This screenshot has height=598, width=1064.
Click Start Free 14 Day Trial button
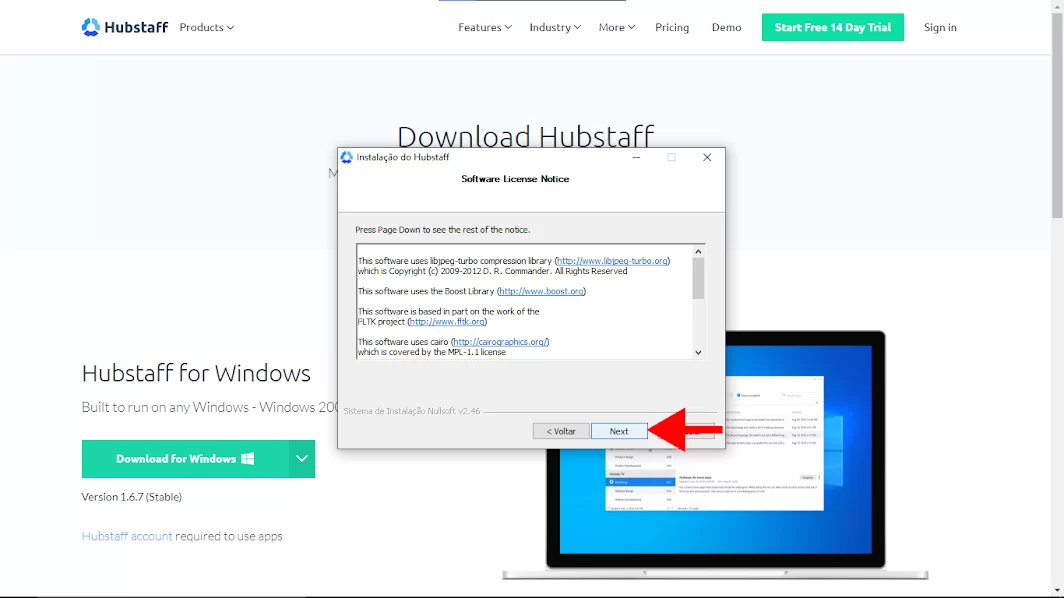(833, 27)
